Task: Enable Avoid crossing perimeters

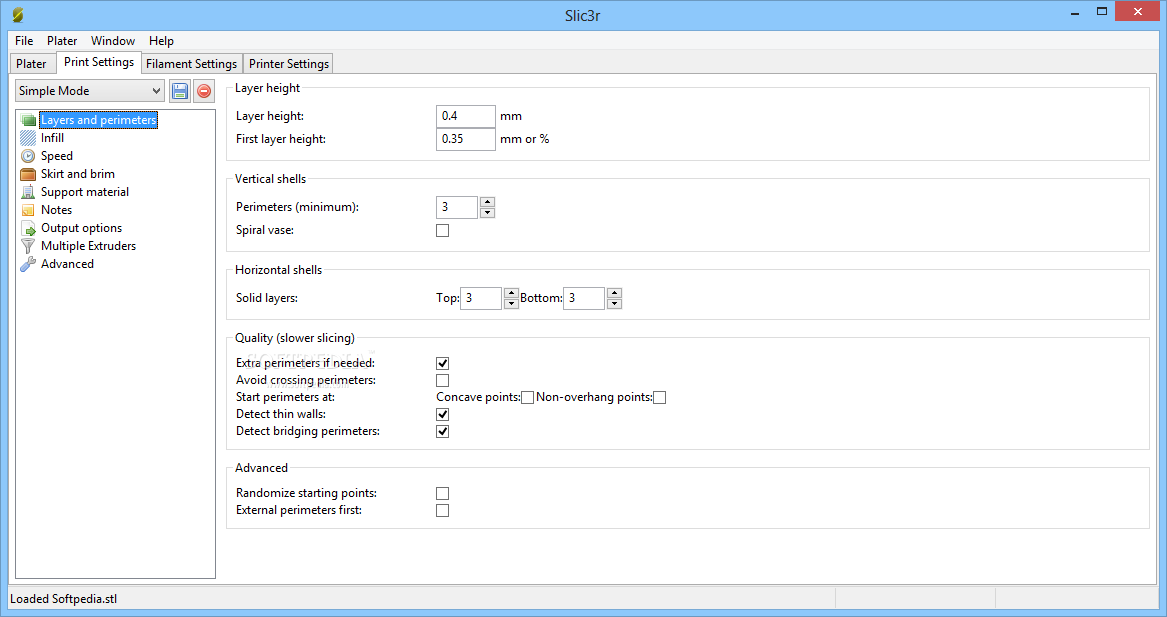Action: 442,380
